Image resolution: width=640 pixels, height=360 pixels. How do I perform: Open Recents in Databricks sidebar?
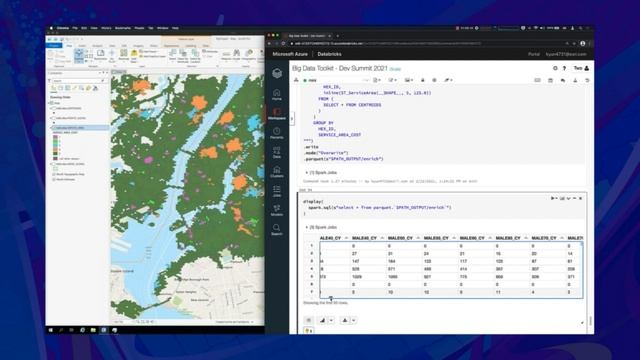coord(277,133)
